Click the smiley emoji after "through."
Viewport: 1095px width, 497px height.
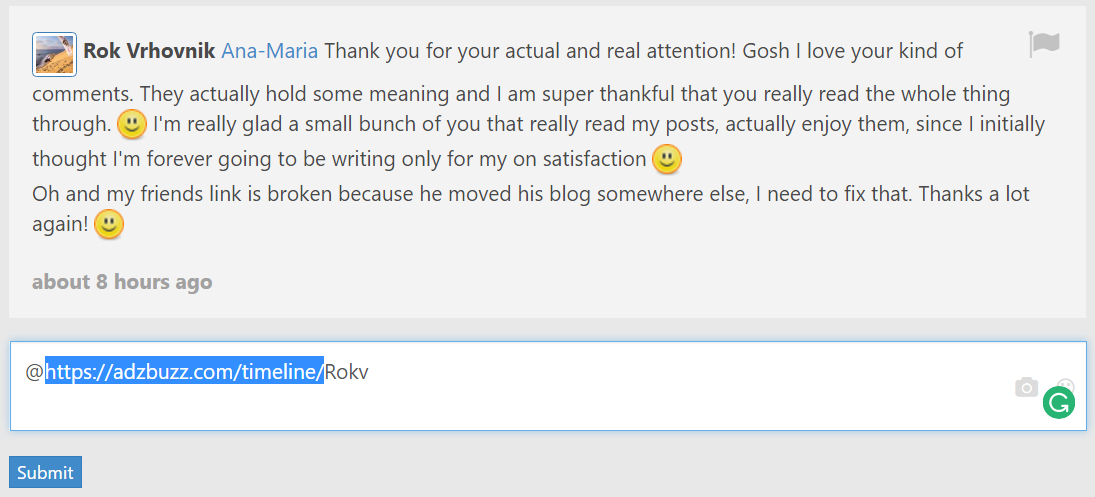tap(132, 125)
